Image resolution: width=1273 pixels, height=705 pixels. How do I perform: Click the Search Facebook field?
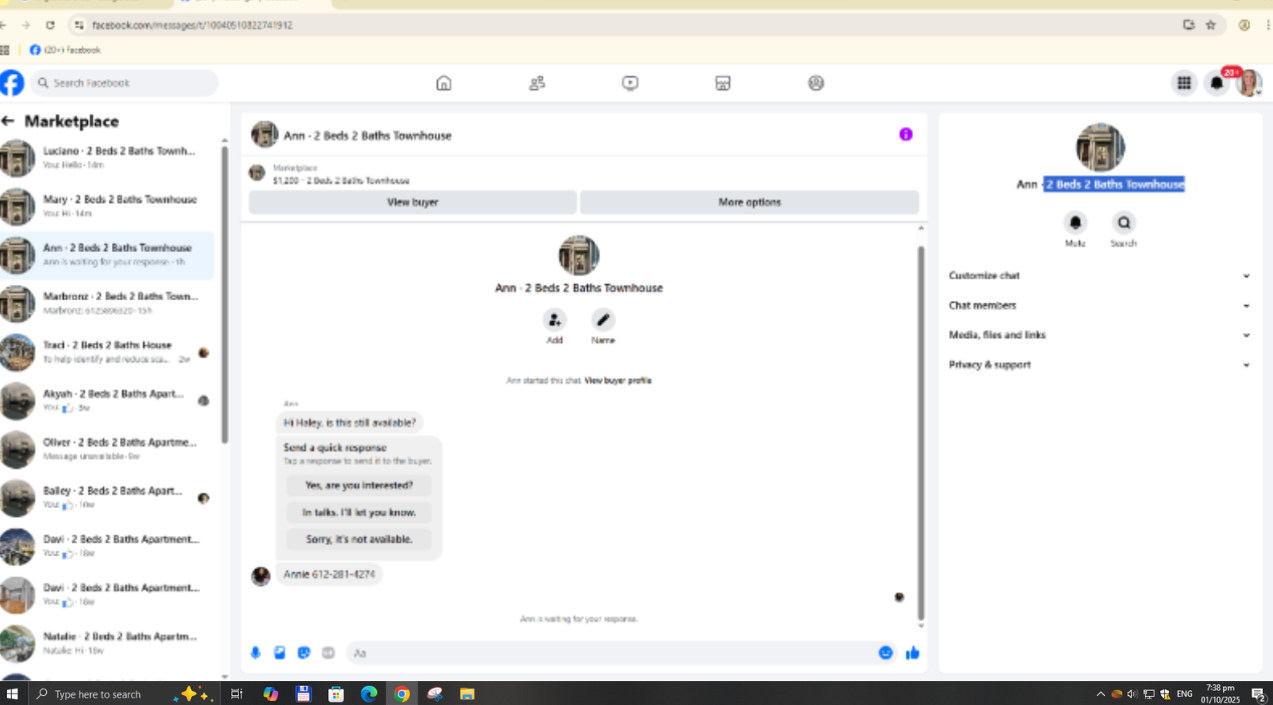tap(125, 83)
